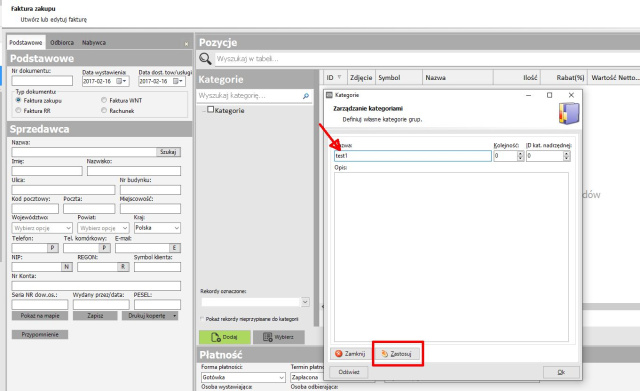The image size is (640, 391).
Task: Click the Ilość column header
Action: click(517, 78)
